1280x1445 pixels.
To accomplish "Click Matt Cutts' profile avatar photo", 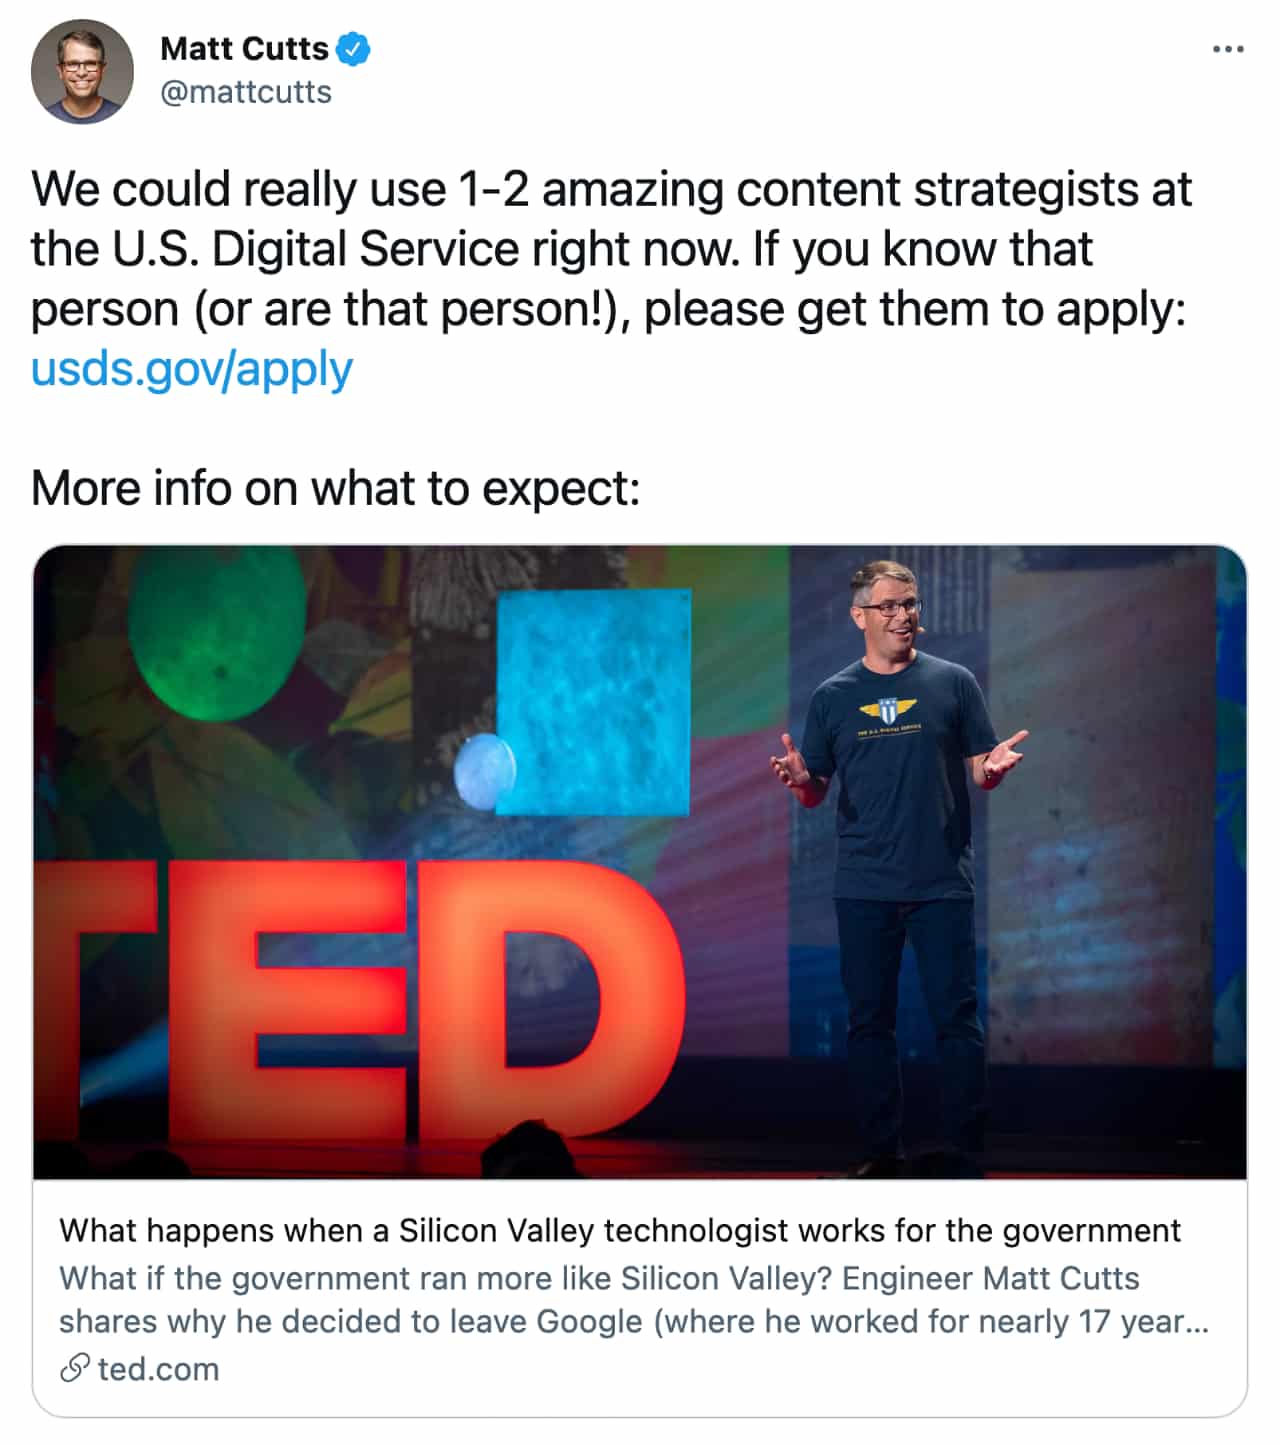I will [x=82, y=72].
